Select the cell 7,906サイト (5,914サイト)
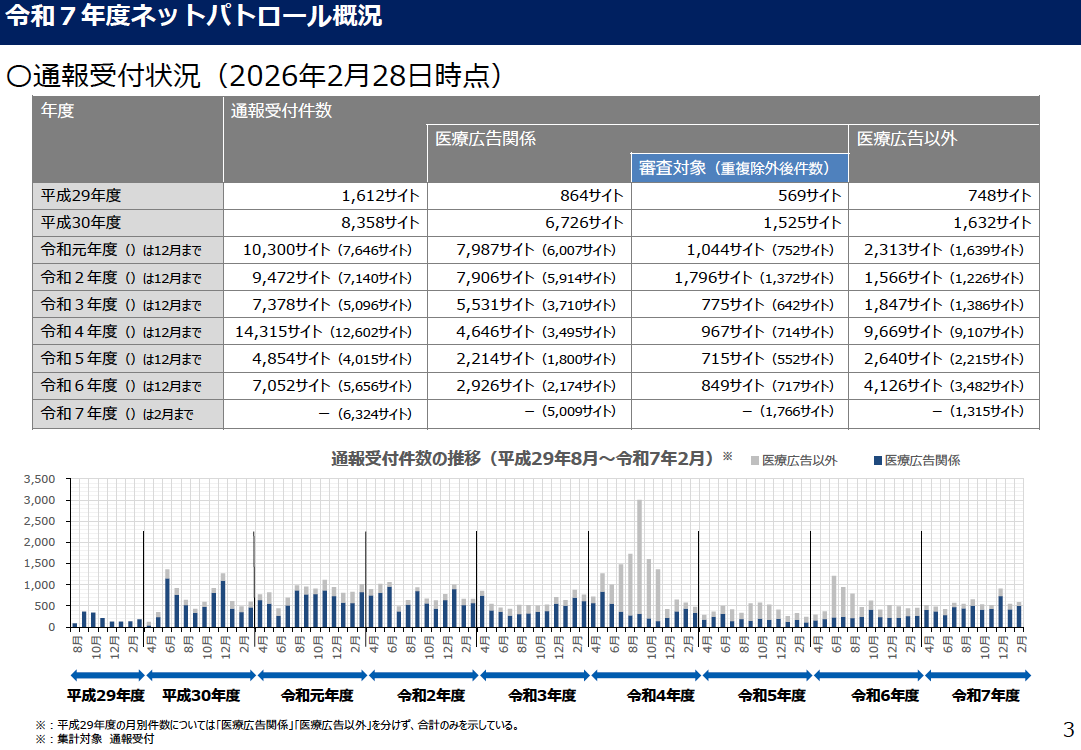This screenshot has width=1081, height=750. click(x=529, y=277)
